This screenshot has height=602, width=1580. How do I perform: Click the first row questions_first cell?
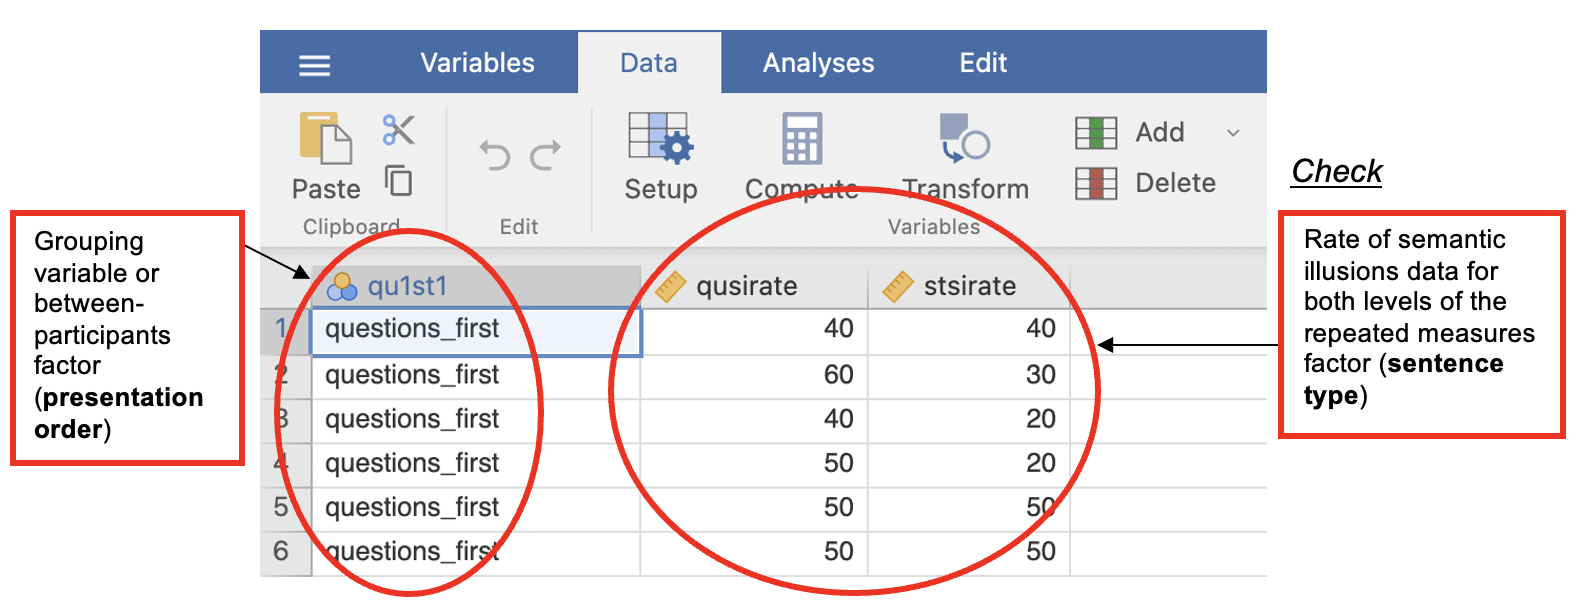pos(476,330)
